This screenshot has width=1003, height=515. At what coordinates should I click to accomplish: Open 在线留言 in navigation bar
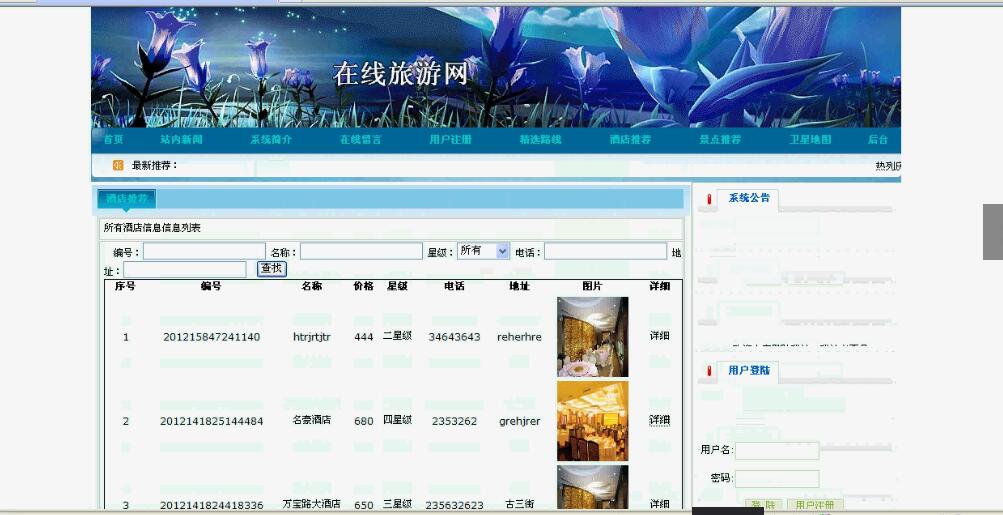point(361,139)
